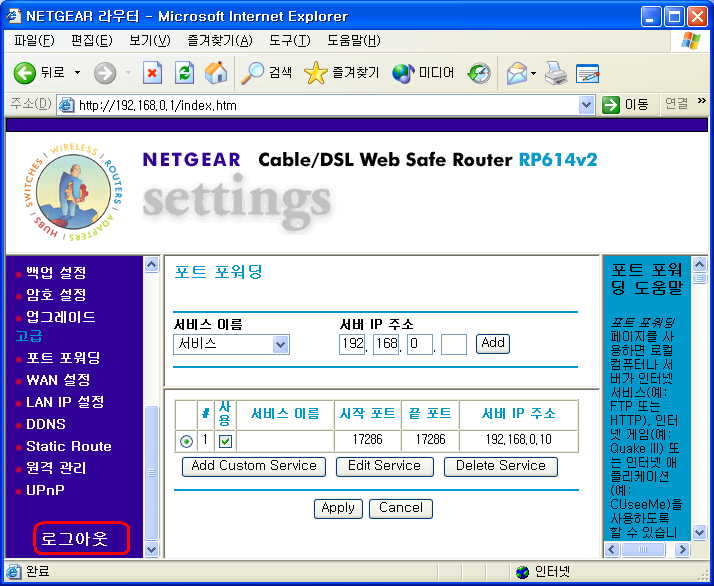Open the LAN IP 설정 sidebar link
The image size is (714, 586).
click(65, 402)
